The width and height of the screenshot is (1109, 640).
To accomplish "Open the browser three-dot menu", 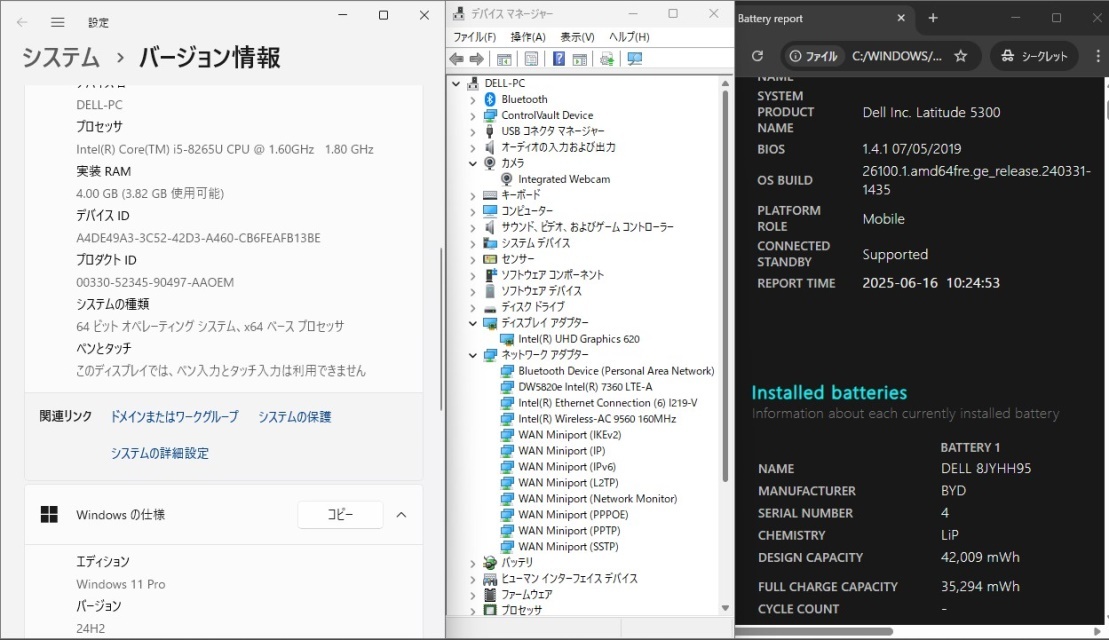I will pos(1098,56).
